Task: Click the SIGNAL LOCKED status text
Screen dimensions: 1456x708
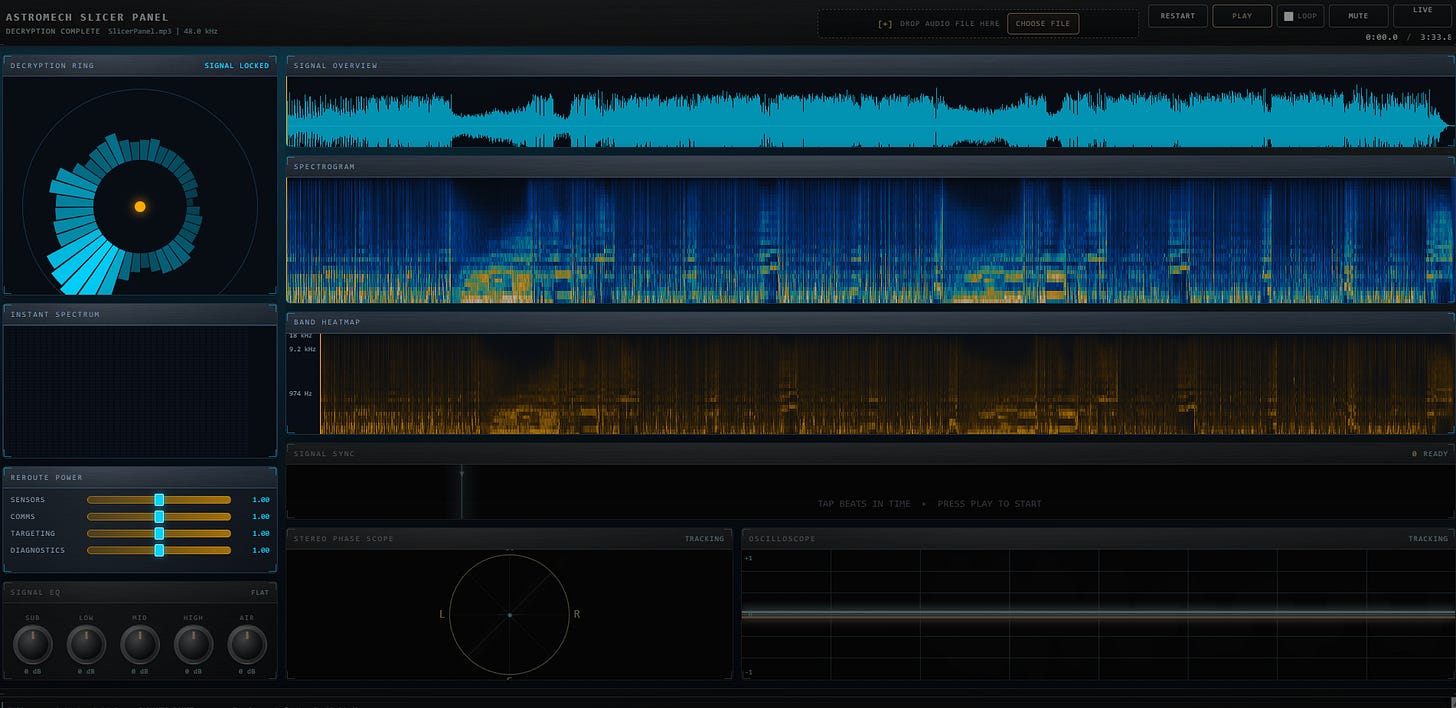Action: coord(237,66)
